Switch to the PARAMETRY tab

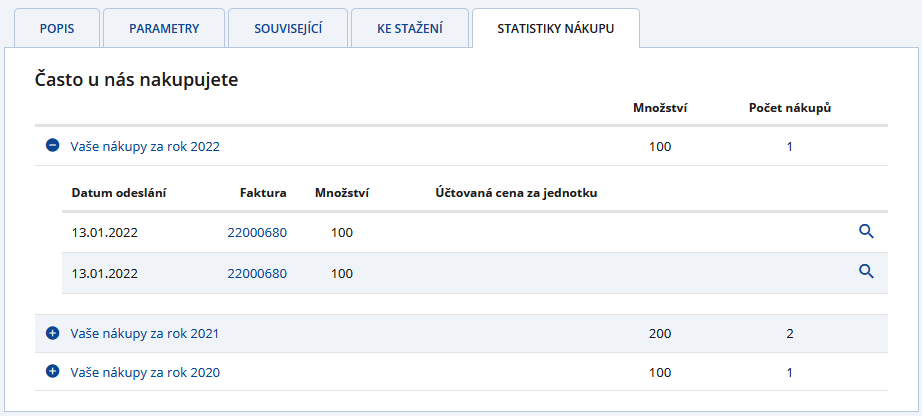[x=164, y=29]
